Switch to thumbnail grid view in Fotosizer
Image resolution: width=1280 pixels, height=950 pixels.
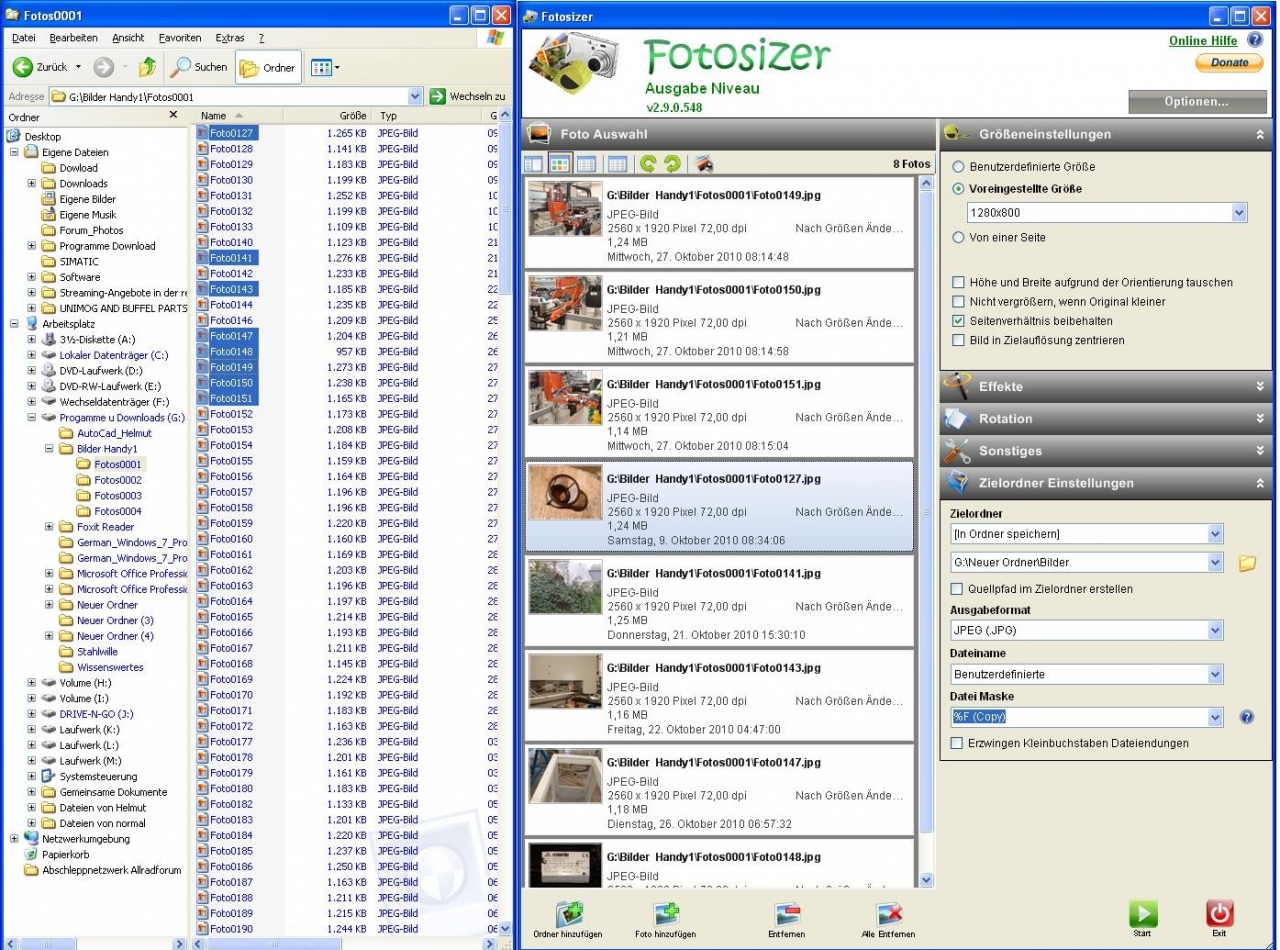pyautogui.click(x=560, y=164)
